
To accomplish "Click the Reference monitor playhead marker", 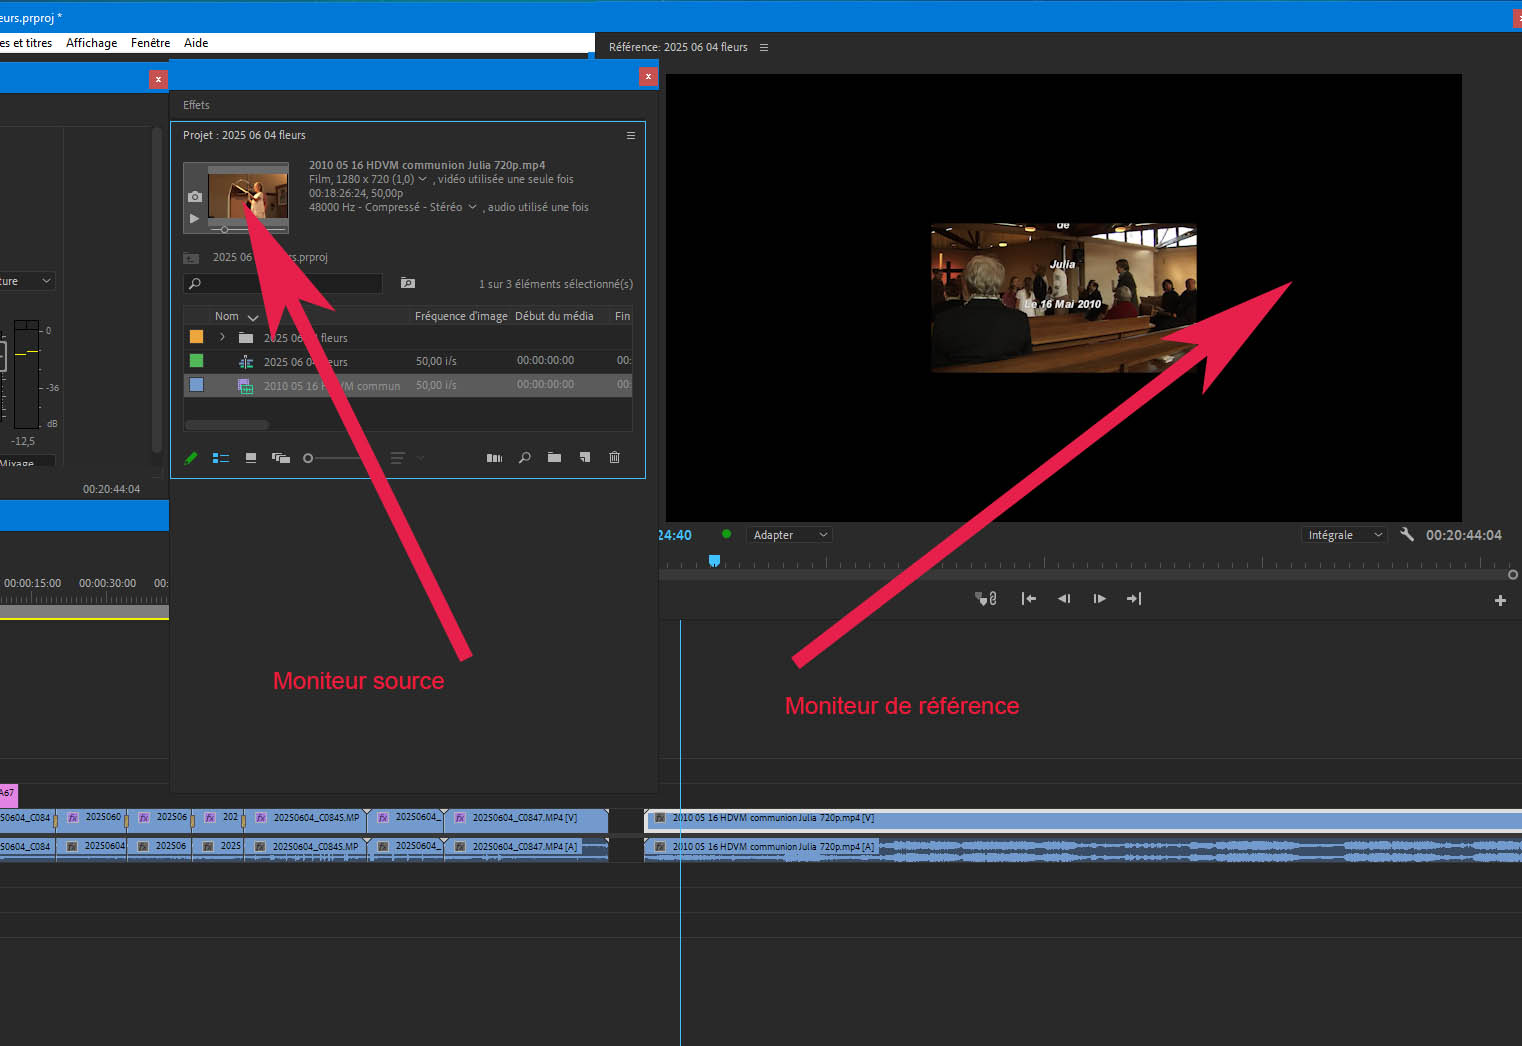I will click(714, 561).
